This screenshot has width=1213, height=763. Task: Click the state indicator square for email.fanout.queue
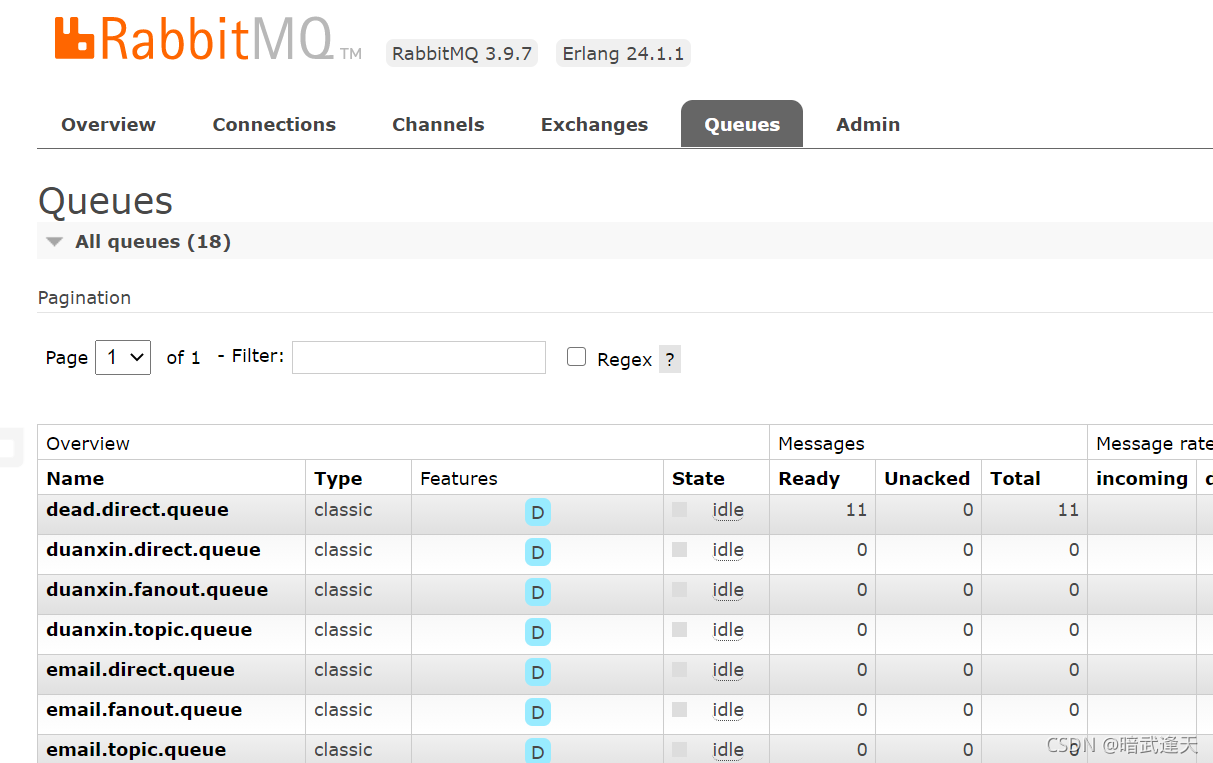pos(680,709)
